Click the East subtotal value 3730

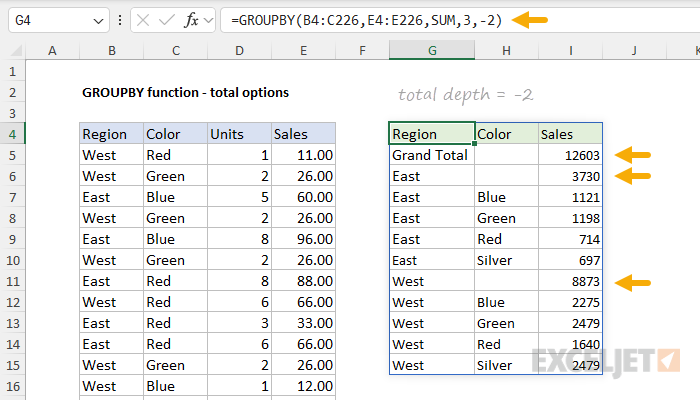[x=571, y=176]
